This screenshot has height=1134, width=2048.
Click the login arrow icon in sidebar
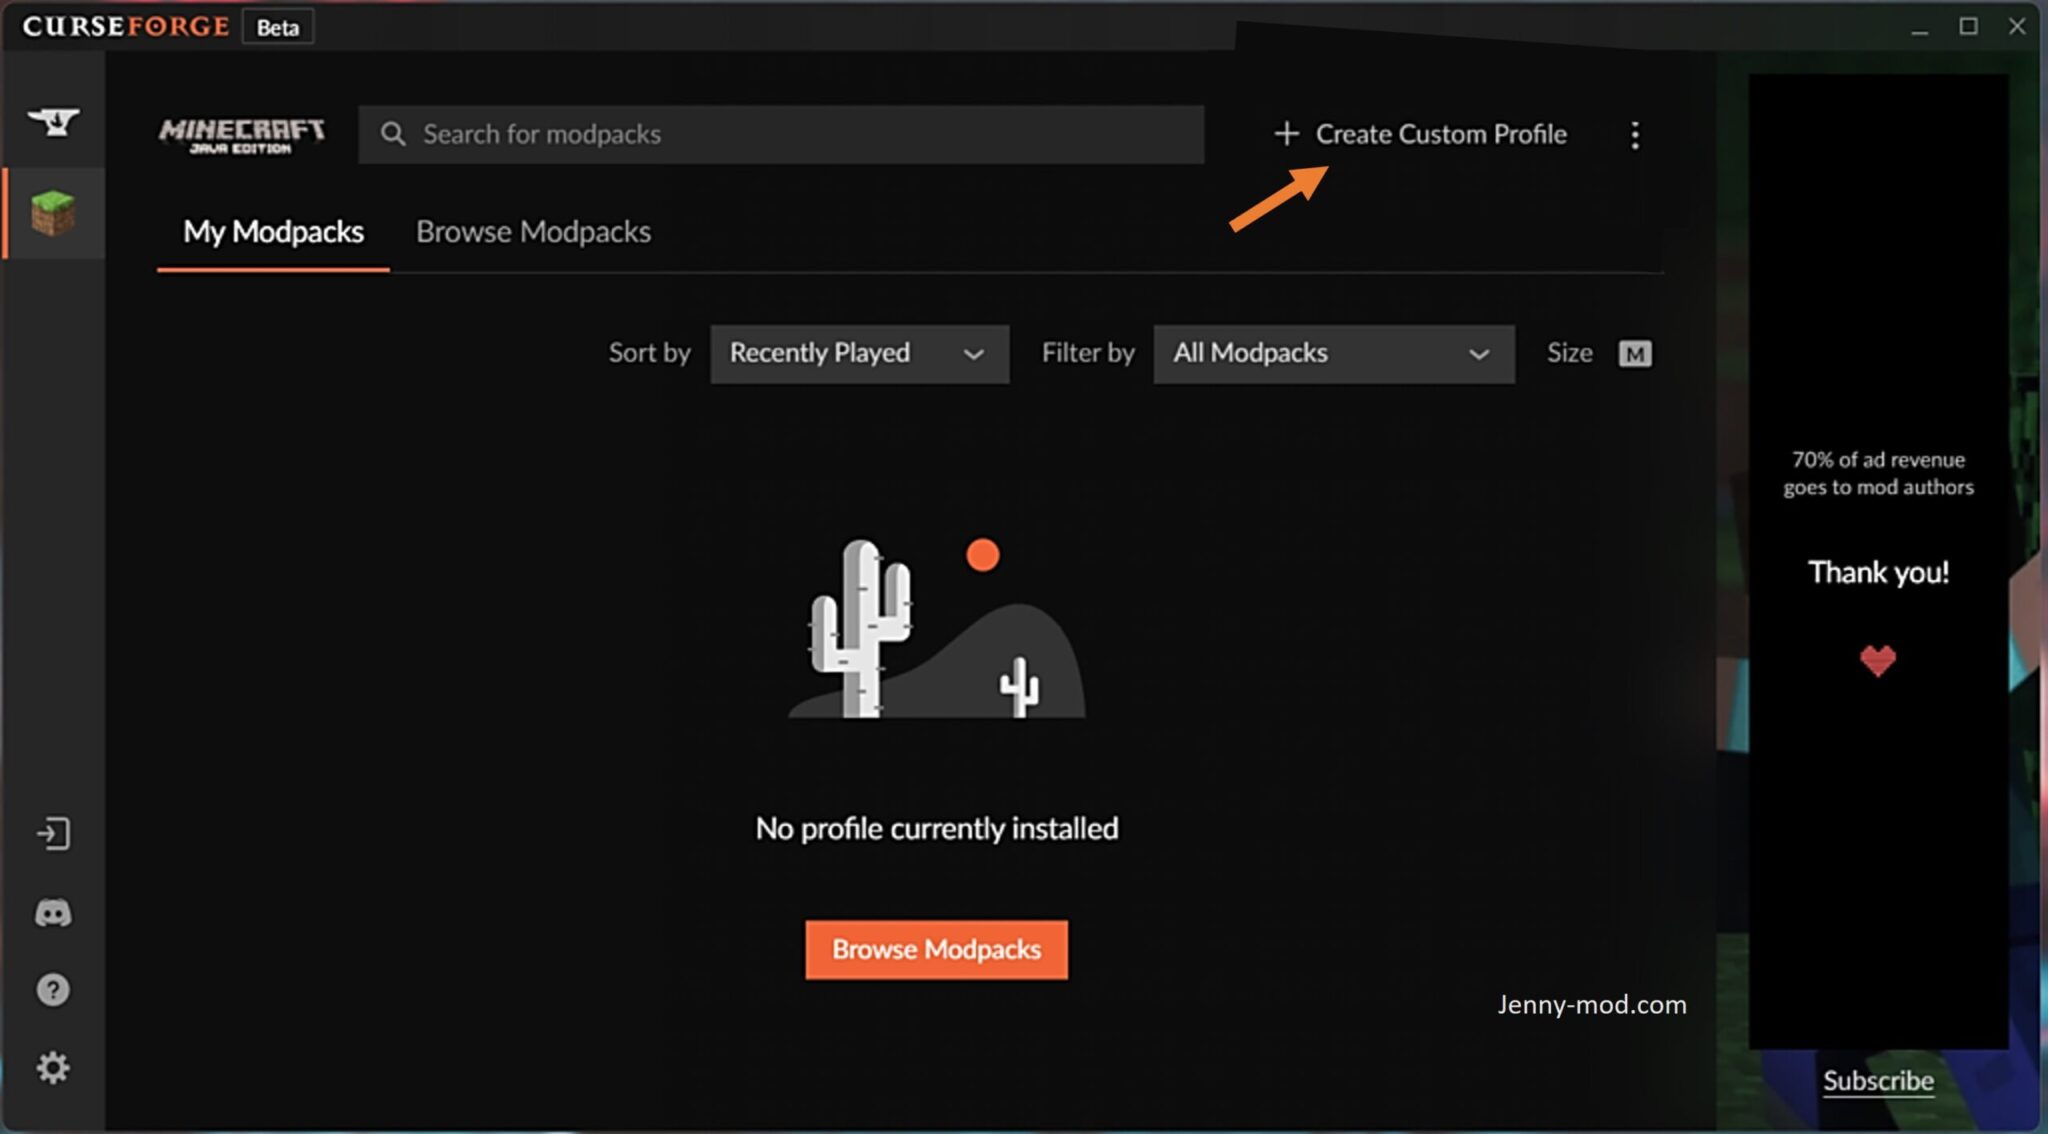[x=53, y=833]
